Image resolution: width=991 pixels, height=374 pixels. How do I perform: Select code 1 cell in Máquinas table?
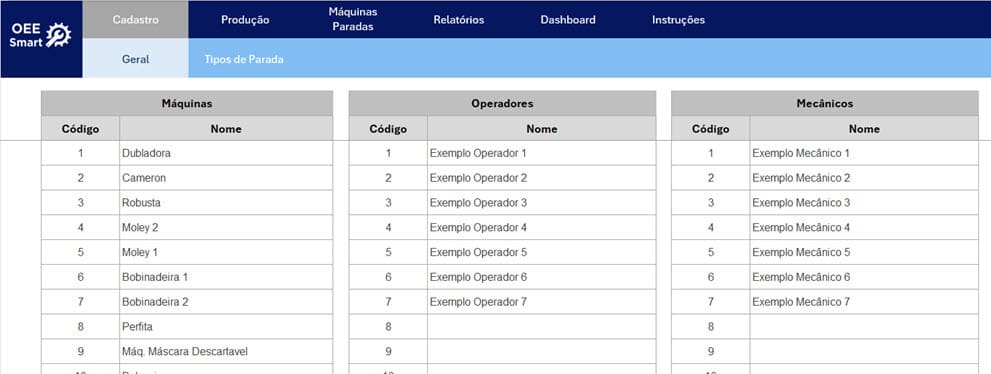tap(80, 153)
